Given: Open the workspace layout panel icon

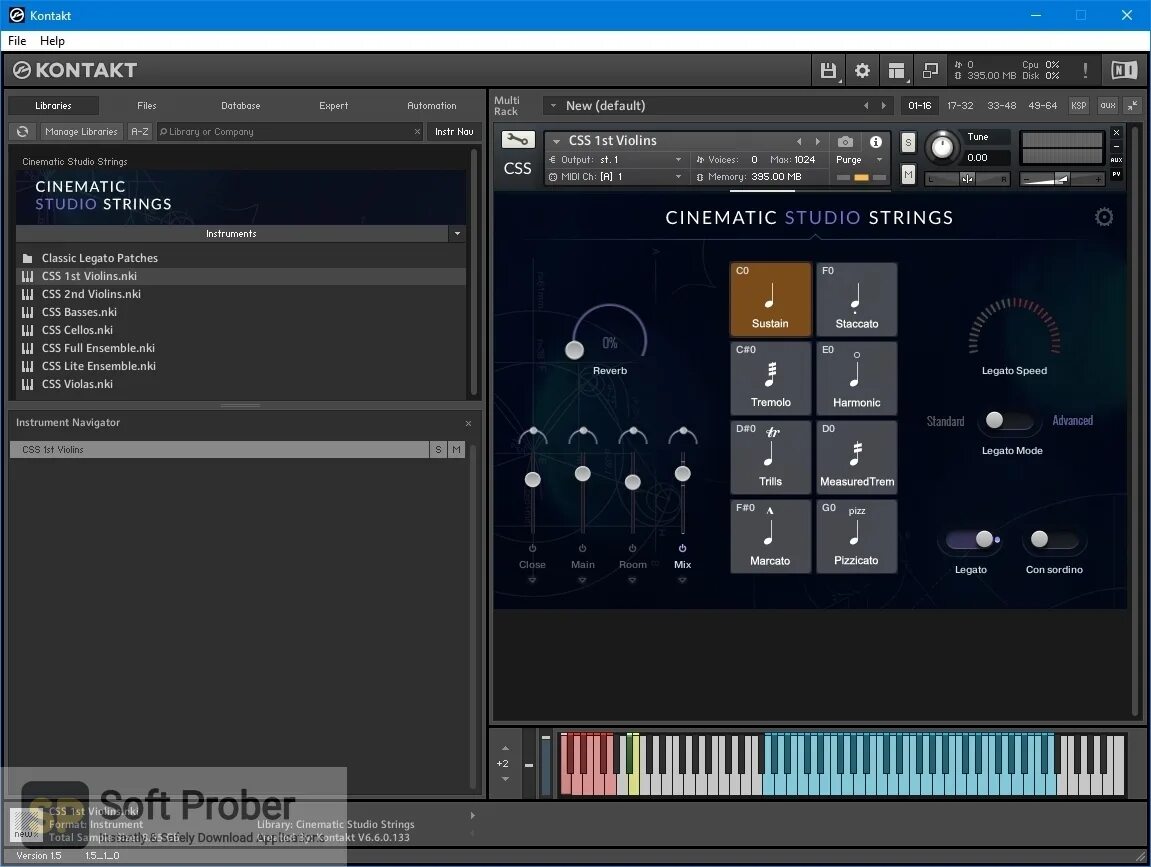Looking at the screenshot, I should (x=896, y=70).
